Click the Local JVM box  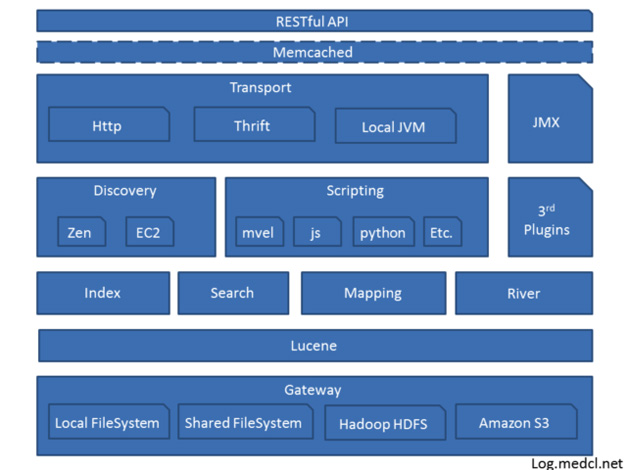pyautogui.click(x=394, y=127)
